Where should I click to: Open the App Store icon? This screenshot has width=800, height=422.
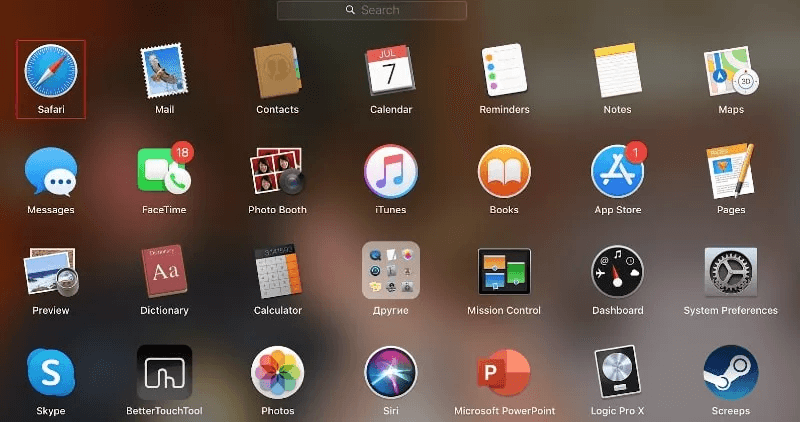[618, 169]
